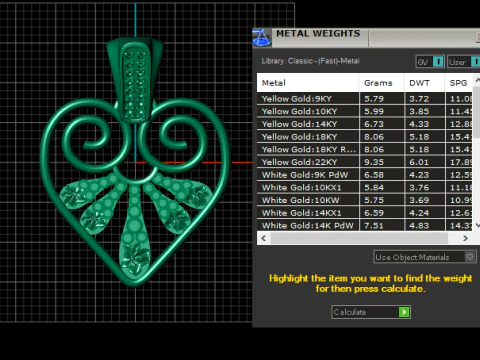Viewport: 480px width, 360px height.
Task: Click the 7.51 grams cell
Action: 382,225
